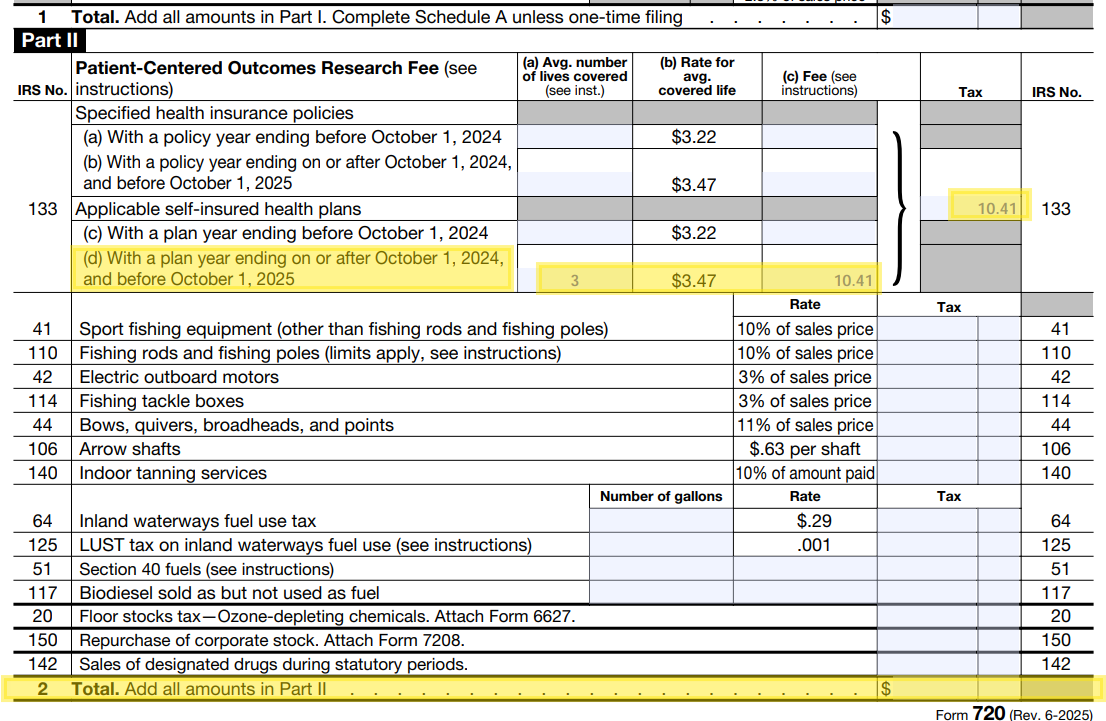Click '$.63 per shaft' rate text
This screenshot has height=721, width=1106.
click(x=805, y=449)
